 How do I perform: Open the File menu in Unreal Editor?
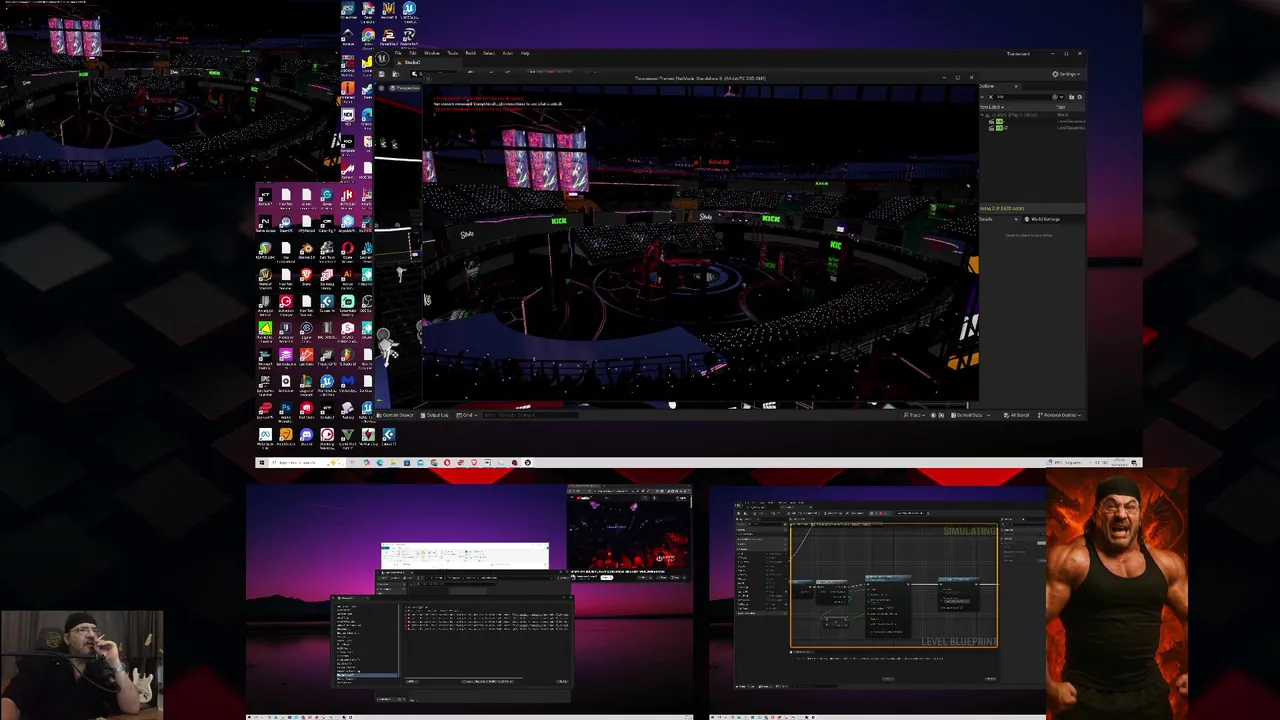coord(398,53)
